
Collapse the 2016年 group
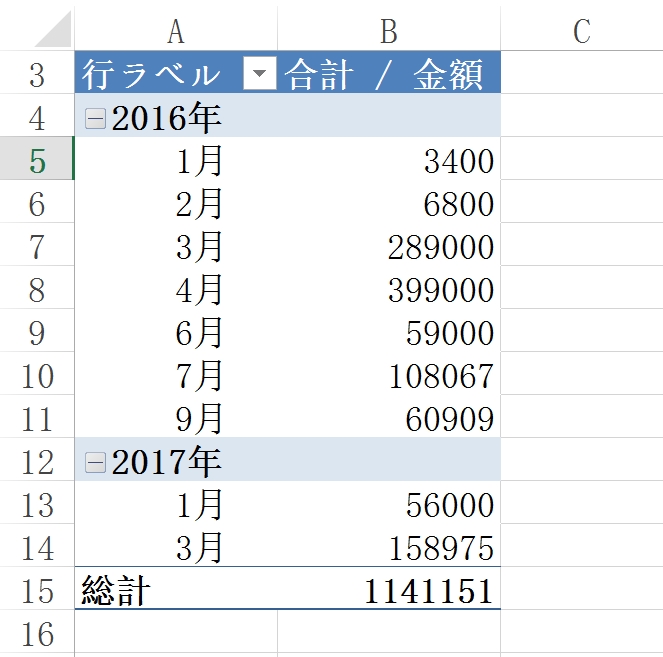(96, 119)
